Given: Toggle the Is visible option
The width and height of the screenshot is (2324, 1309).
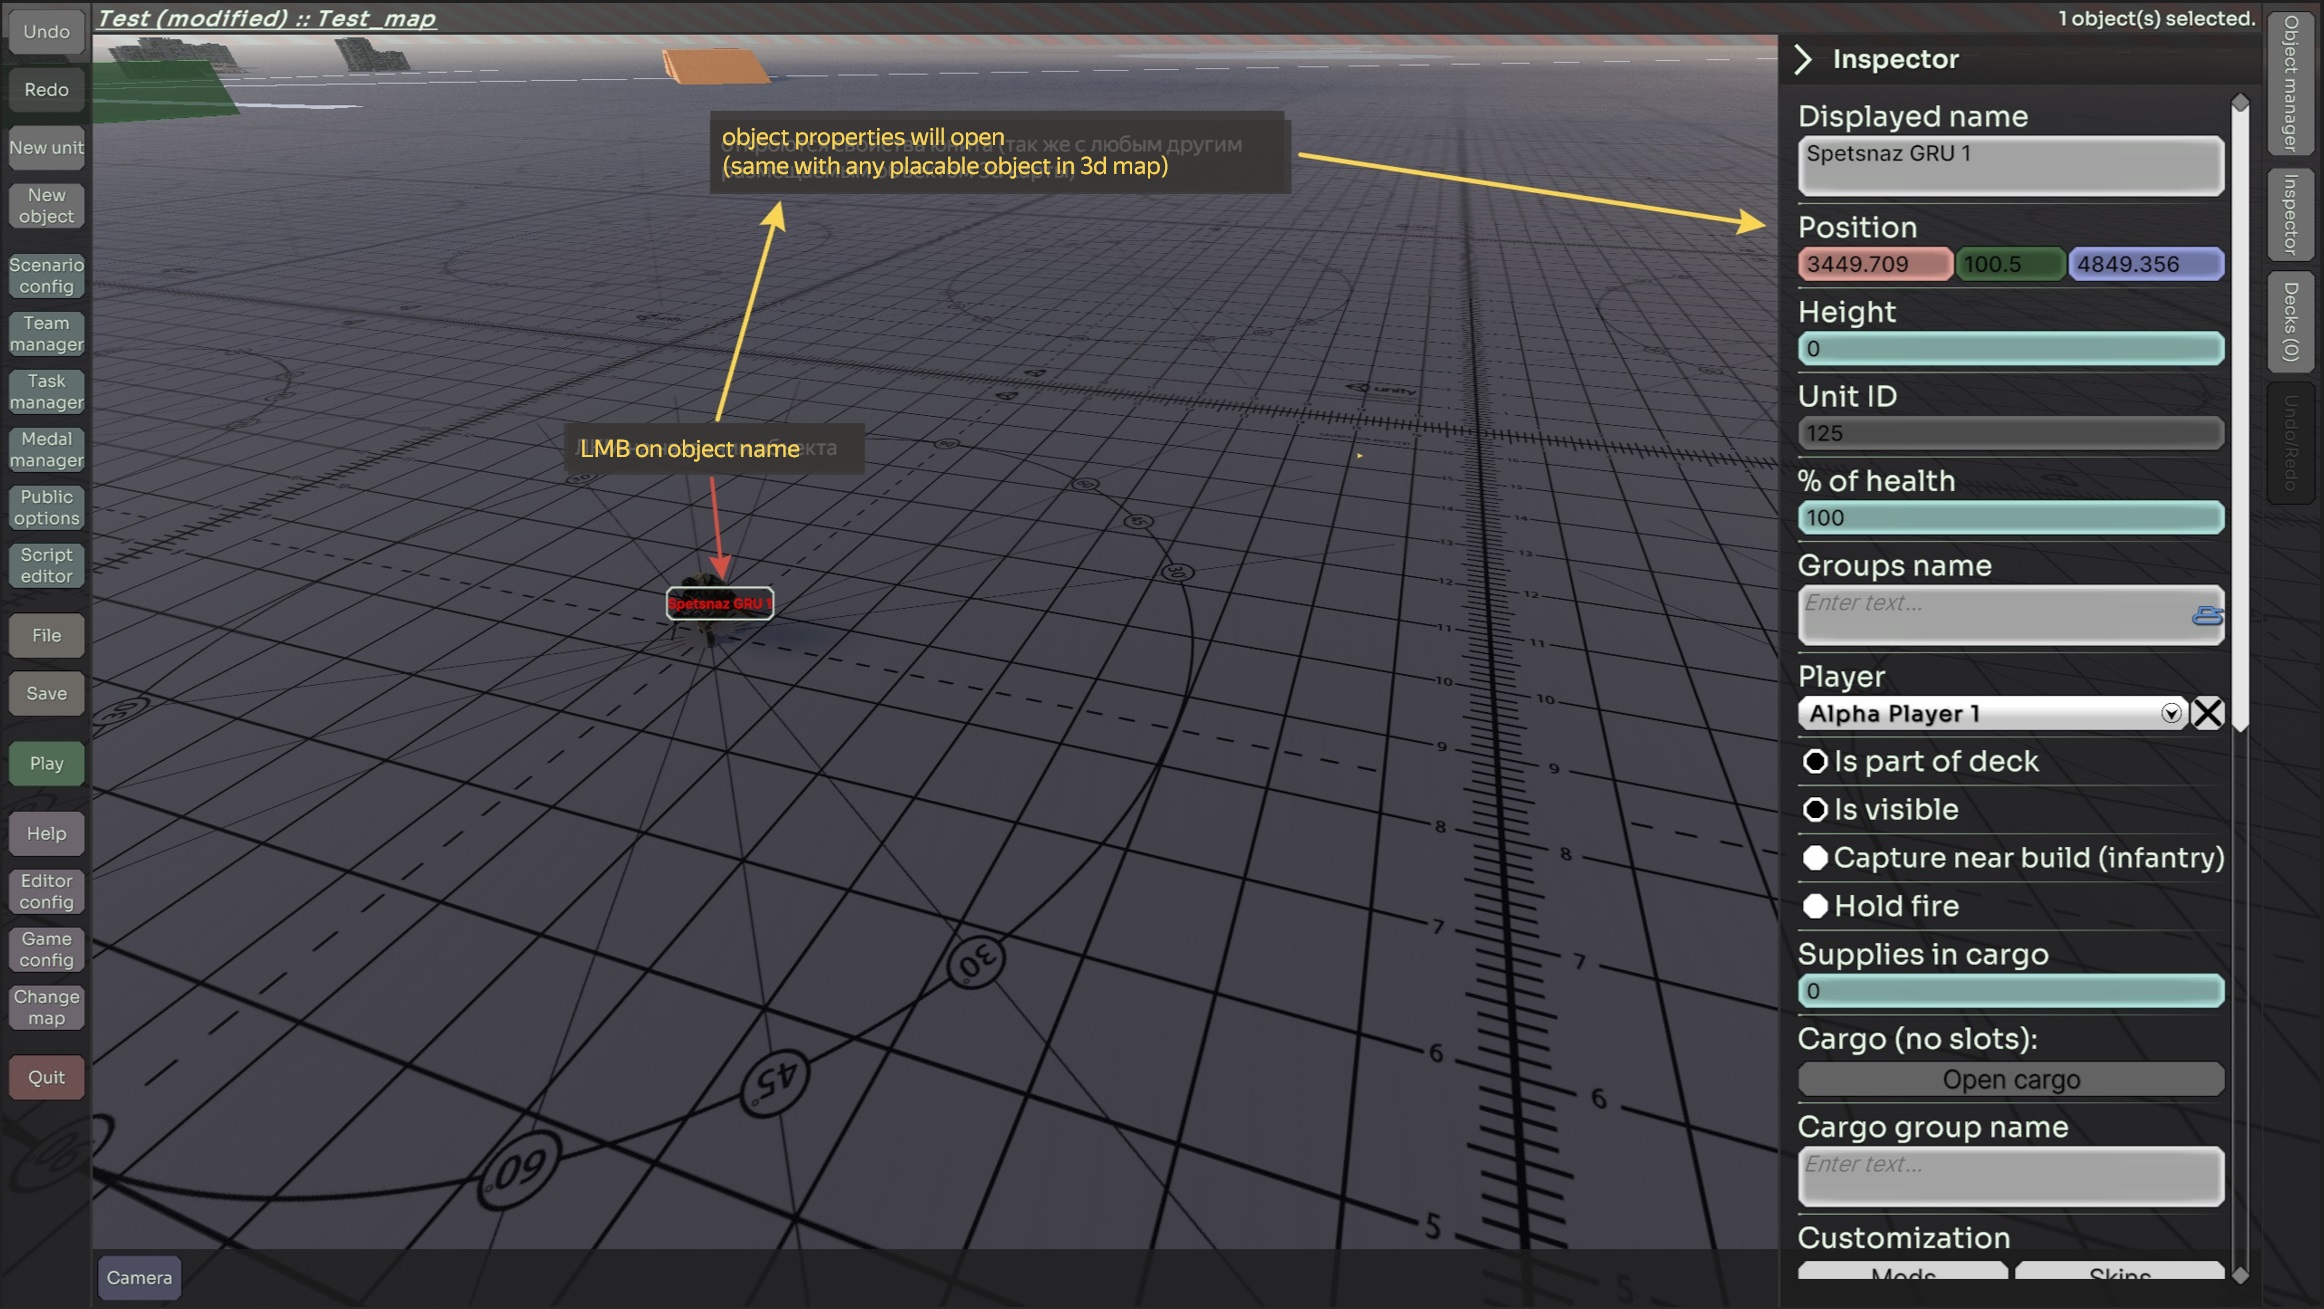Looking at the screenshot, I should pyautogui.click(x=1815, y=810).
